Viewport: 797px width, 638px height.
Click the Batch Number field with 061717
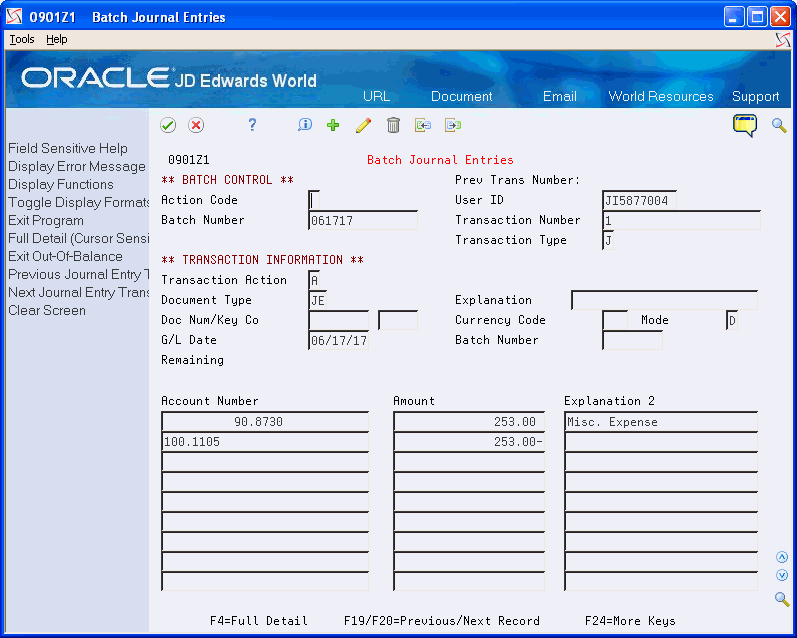(x=363, y=220)
